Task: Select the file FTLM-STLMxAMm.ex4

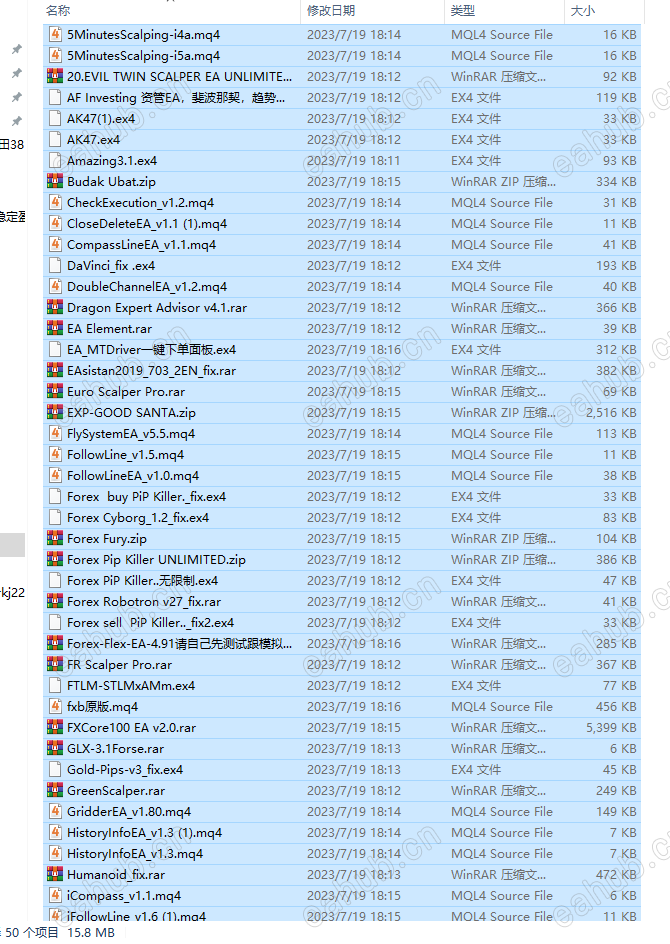Action: tap(131, 686)
